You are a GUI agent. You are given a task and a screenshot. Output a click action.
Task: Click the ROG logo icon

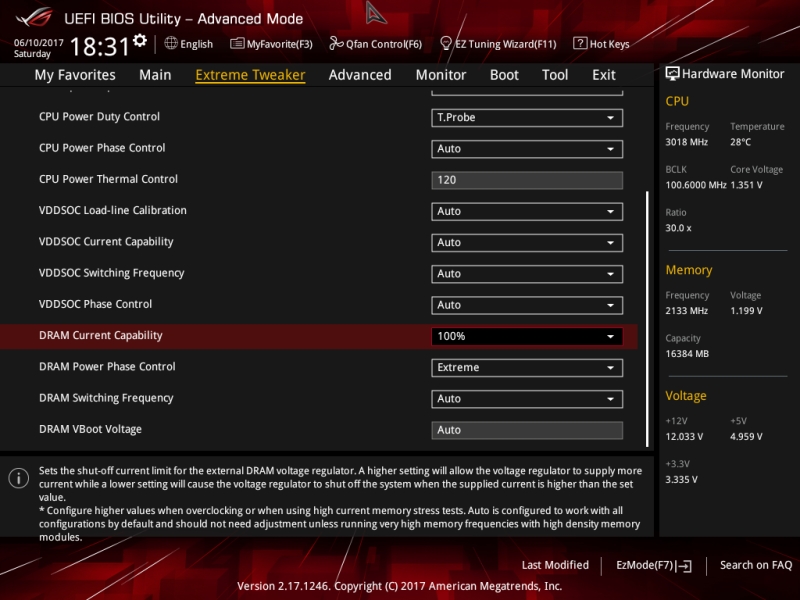34,18
